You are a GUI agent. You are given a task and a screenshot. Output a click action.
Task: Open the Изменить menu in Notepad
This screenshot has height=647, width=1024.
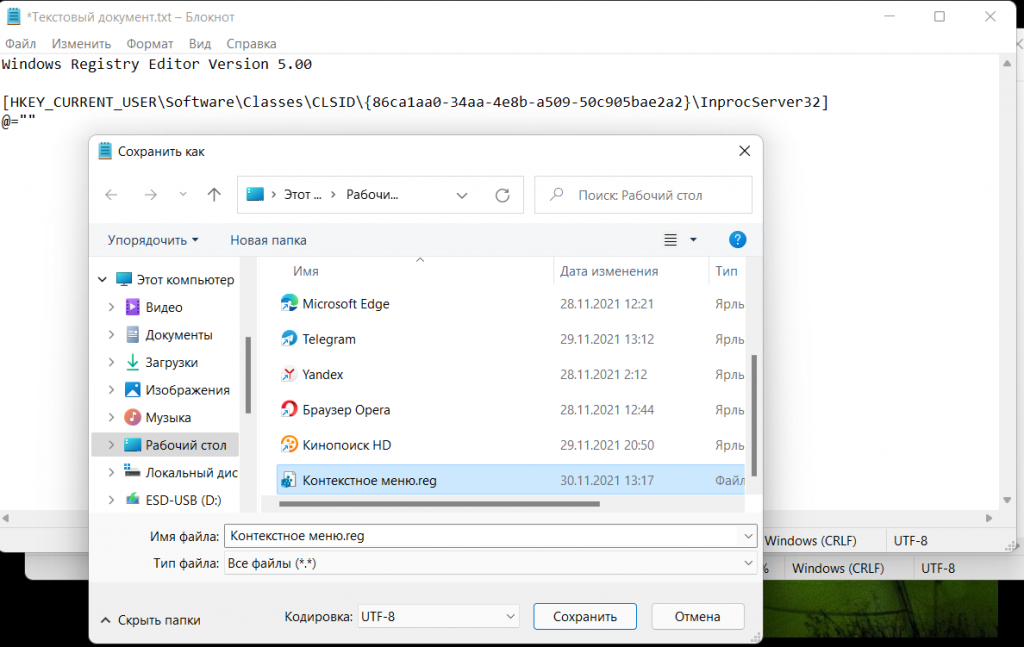(81, 44)
